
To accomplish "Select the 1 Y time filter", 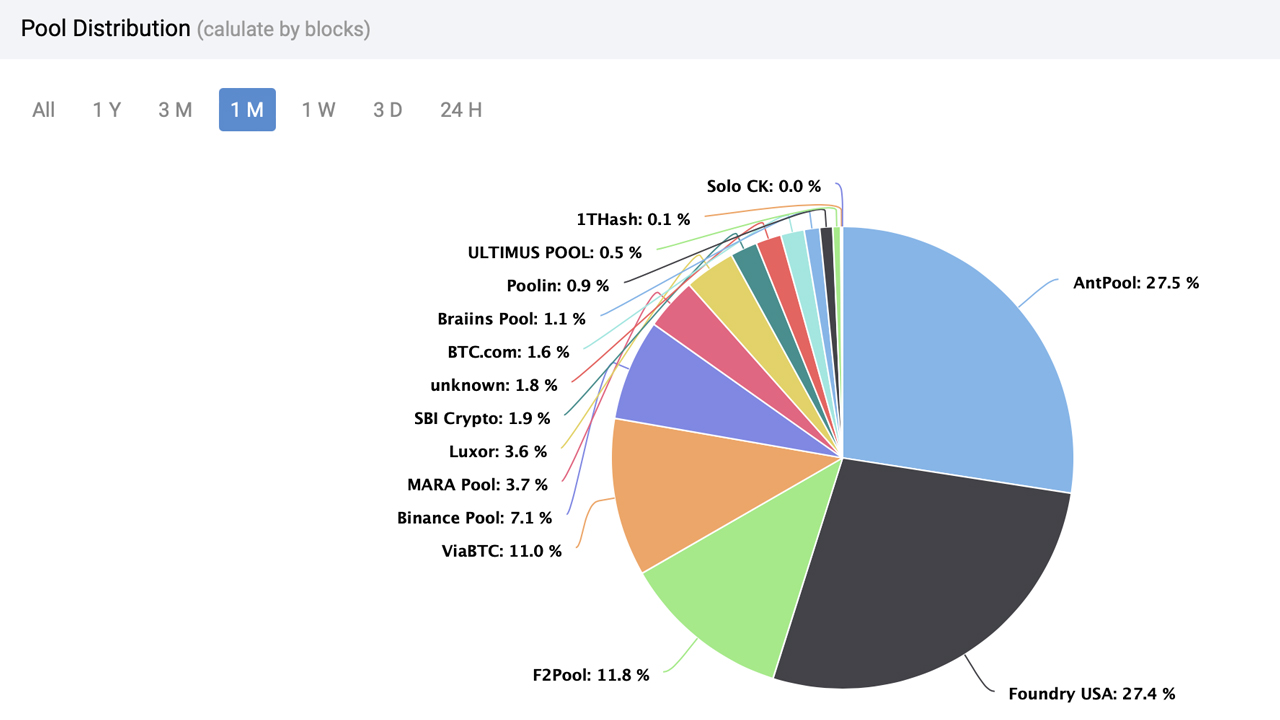I will click(107, 110).
